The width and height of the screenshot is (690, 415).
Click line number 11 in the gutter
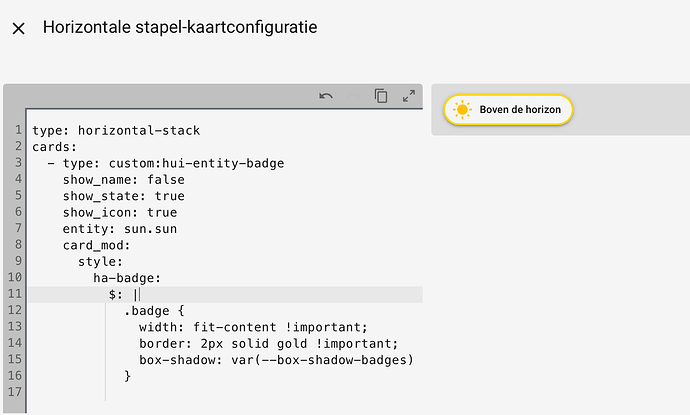click(x=15, y=294)
